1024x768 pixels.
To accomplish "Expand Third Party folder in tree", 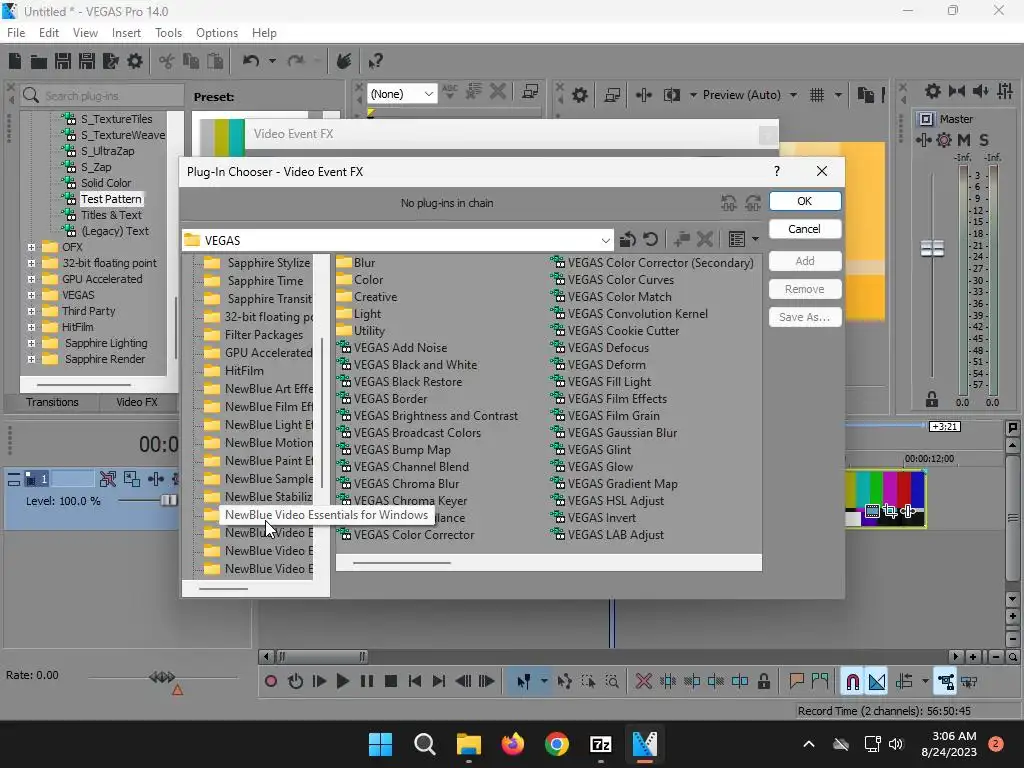I will [31, 311].
